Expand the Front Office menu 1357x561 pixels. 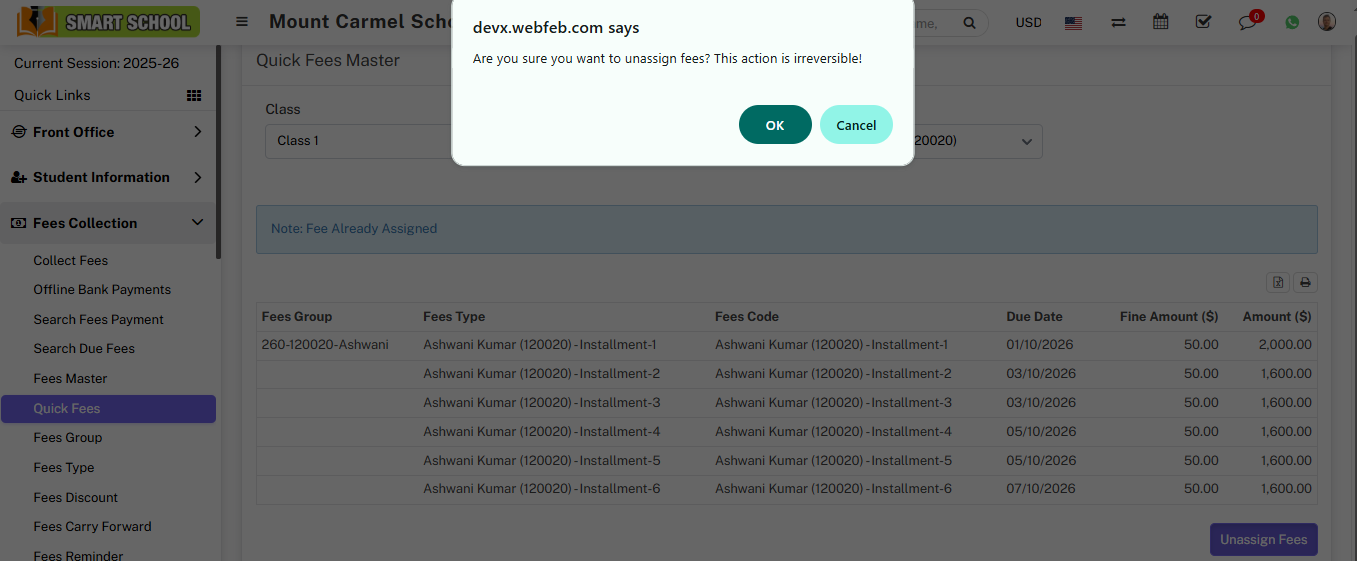point(108,132)
